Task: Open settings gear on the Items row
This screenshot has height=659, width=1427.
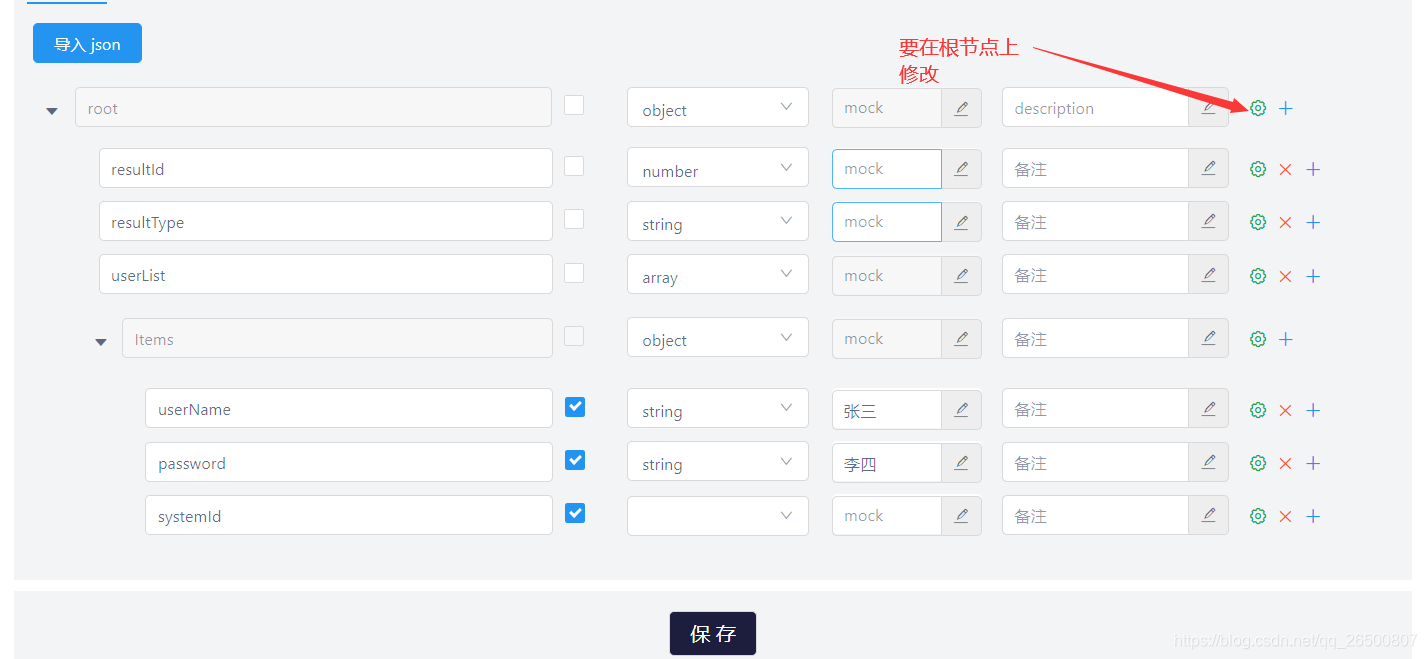Action: click(1257, 338)
